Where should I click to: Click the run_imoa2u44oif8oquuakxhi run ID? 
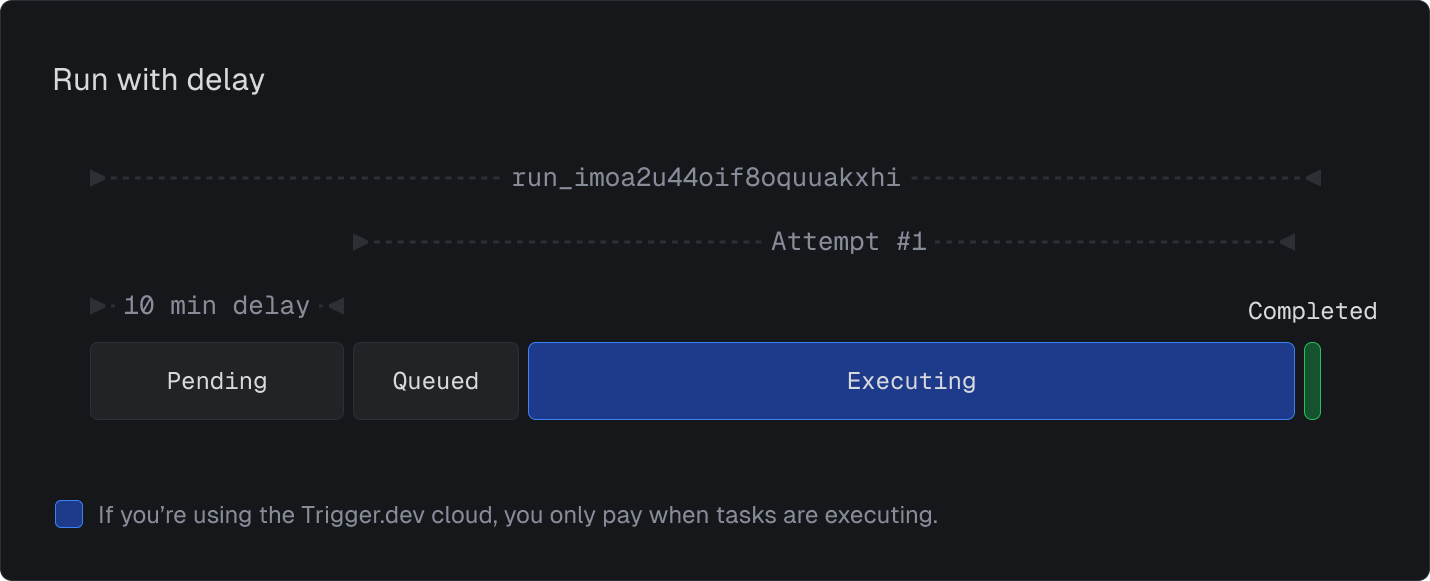point(706,178)
